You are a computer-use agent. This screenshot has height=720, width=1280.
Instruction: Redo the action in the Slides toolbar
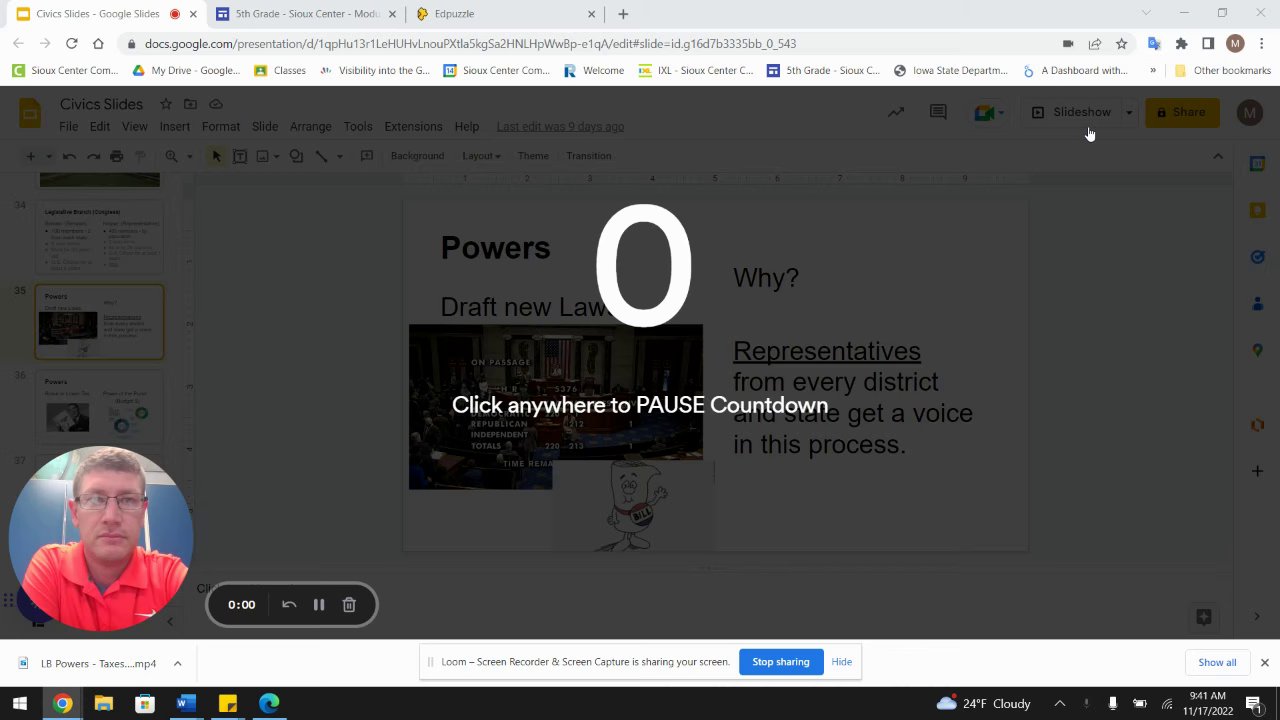(x=93, y=156)
